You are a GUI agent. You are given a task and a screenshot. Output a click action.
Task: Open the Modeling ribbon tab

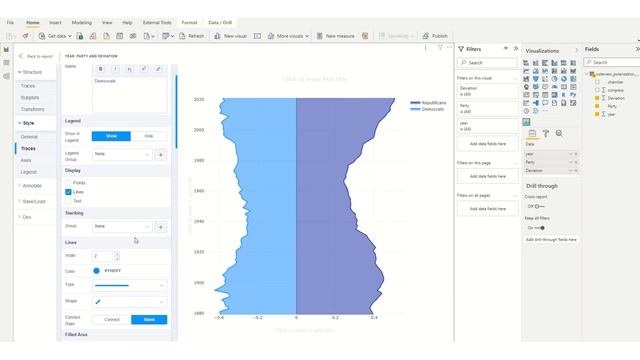pos(82,22)
